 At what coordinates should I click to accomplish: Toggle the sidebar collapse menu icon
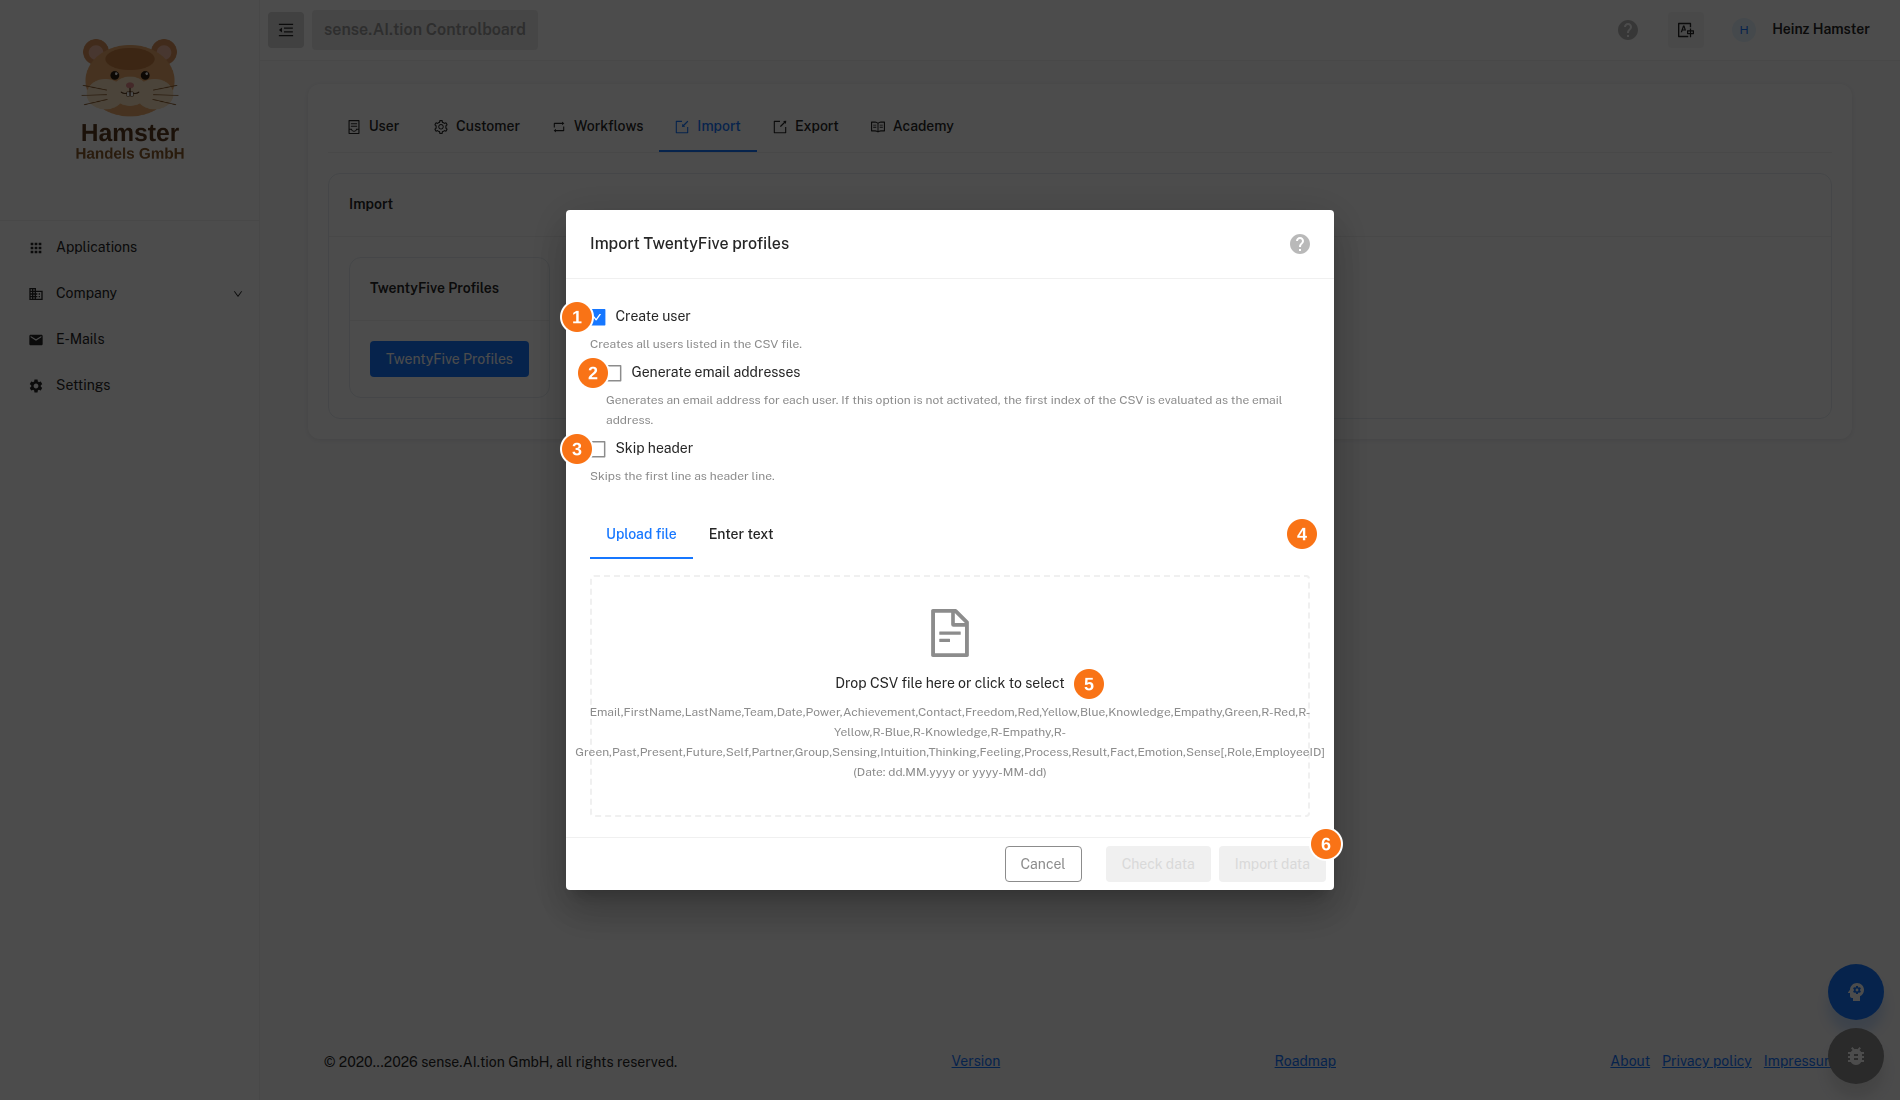[286, 30]
